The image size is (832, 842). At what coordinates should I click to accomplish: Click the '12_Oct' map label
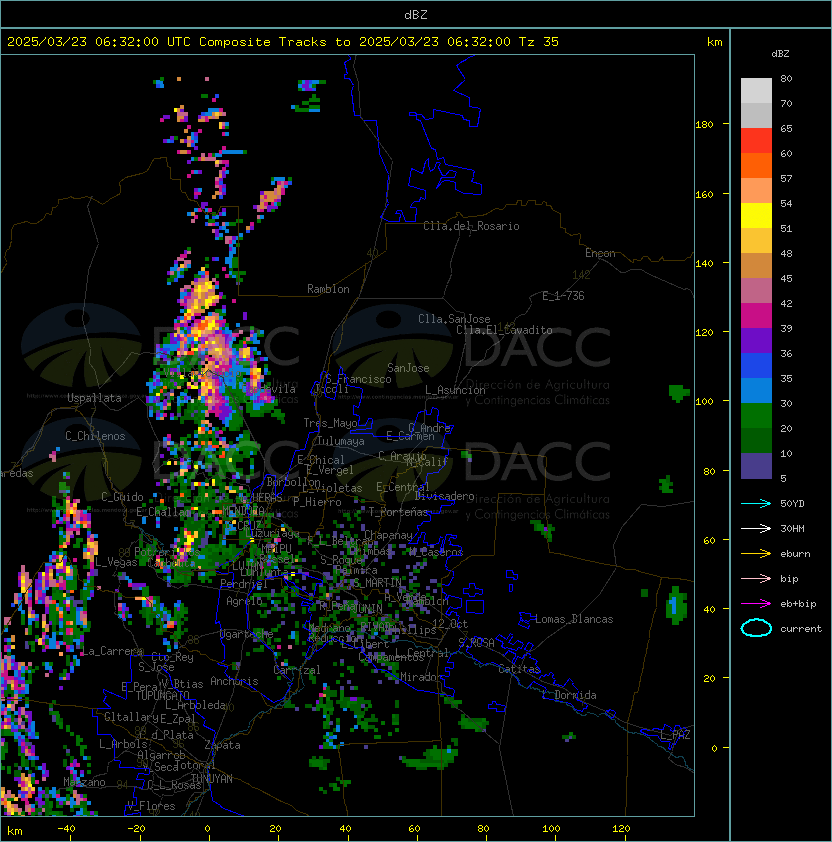(450, 624)
